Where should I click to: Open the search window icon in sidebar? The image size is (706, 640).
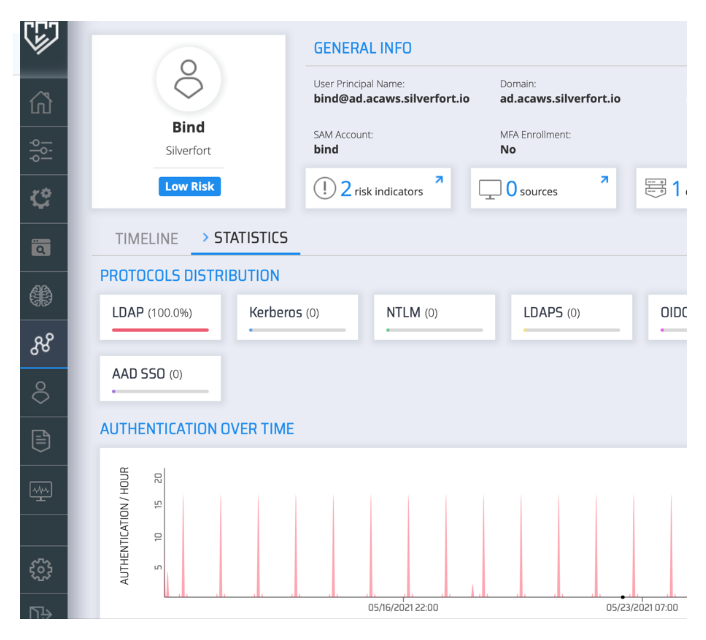(x=42, y=248)
